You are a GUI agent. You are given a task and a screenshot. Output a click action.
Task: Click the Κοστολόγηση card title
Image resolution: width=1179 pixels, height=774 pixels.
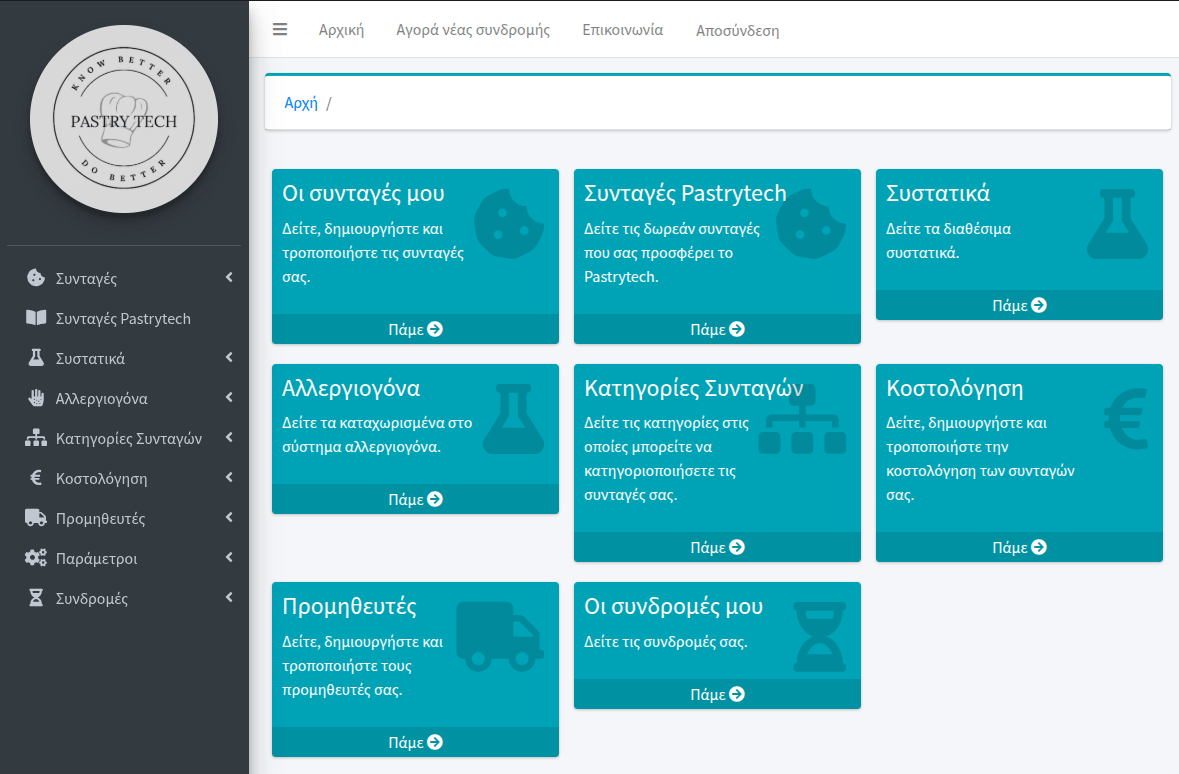(955, 388)
